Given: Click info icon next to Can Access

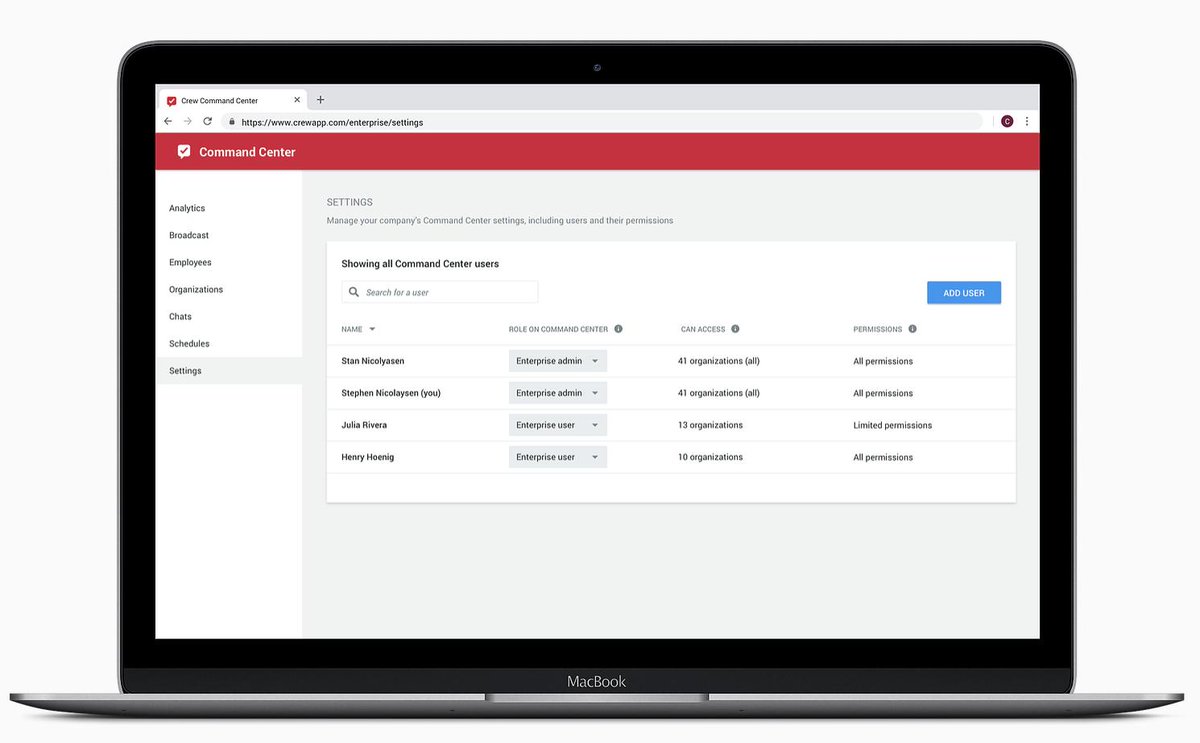Looking at the screenshot, I should tap(735, 329).
